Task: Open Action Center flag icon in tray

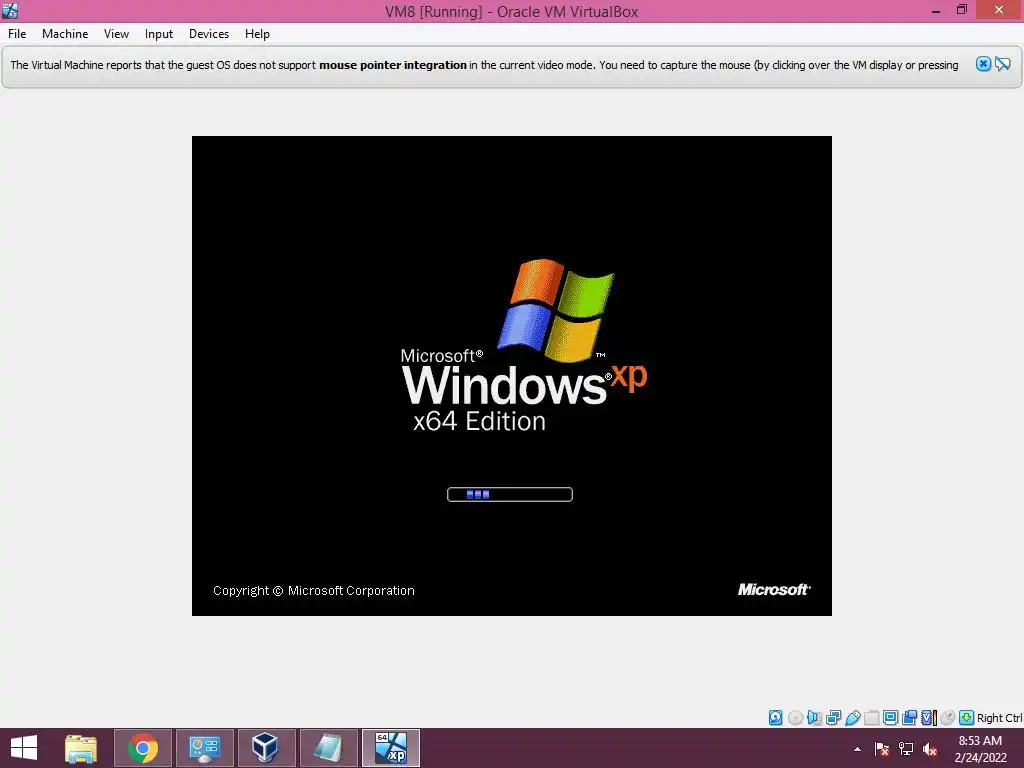Action: (x=881, y=749)
